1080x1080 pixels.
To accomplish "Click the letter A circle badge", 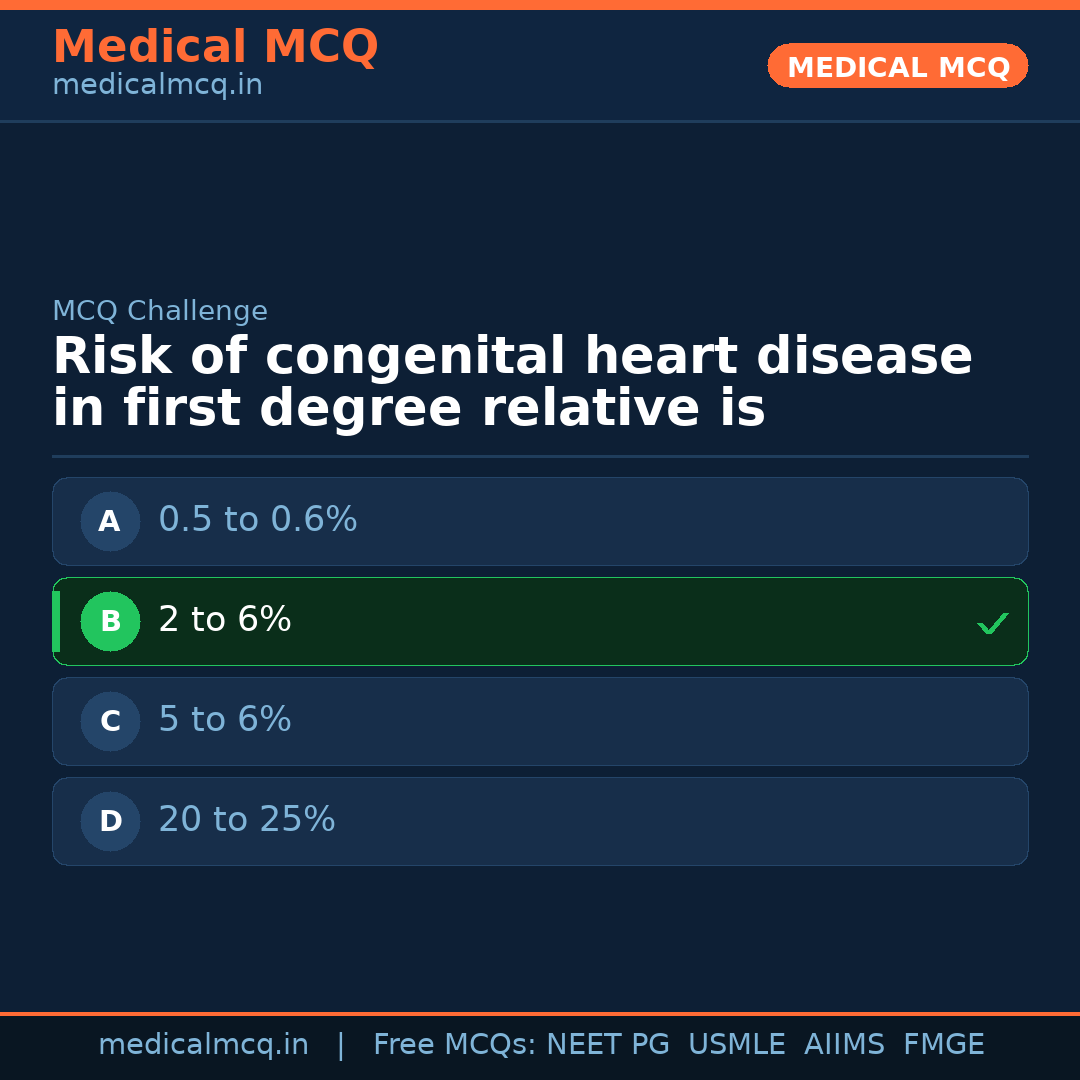I will 110,521.
